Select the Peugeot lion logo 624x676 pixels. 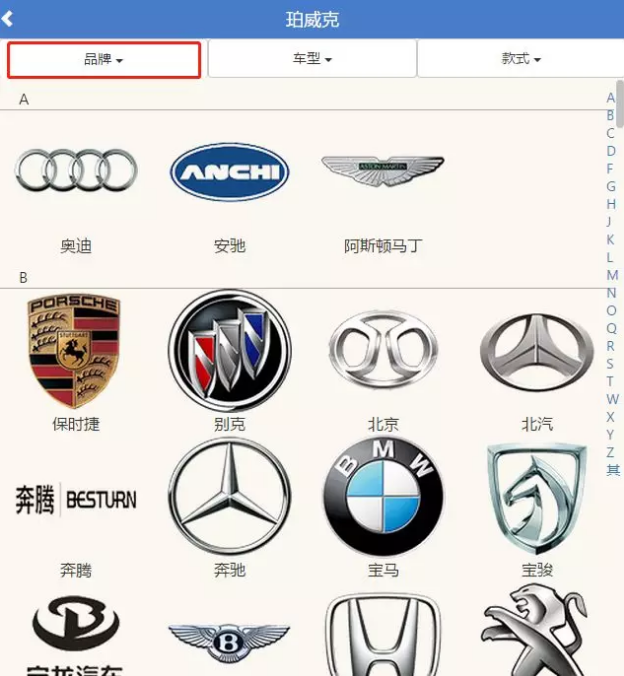click(535, 630)
